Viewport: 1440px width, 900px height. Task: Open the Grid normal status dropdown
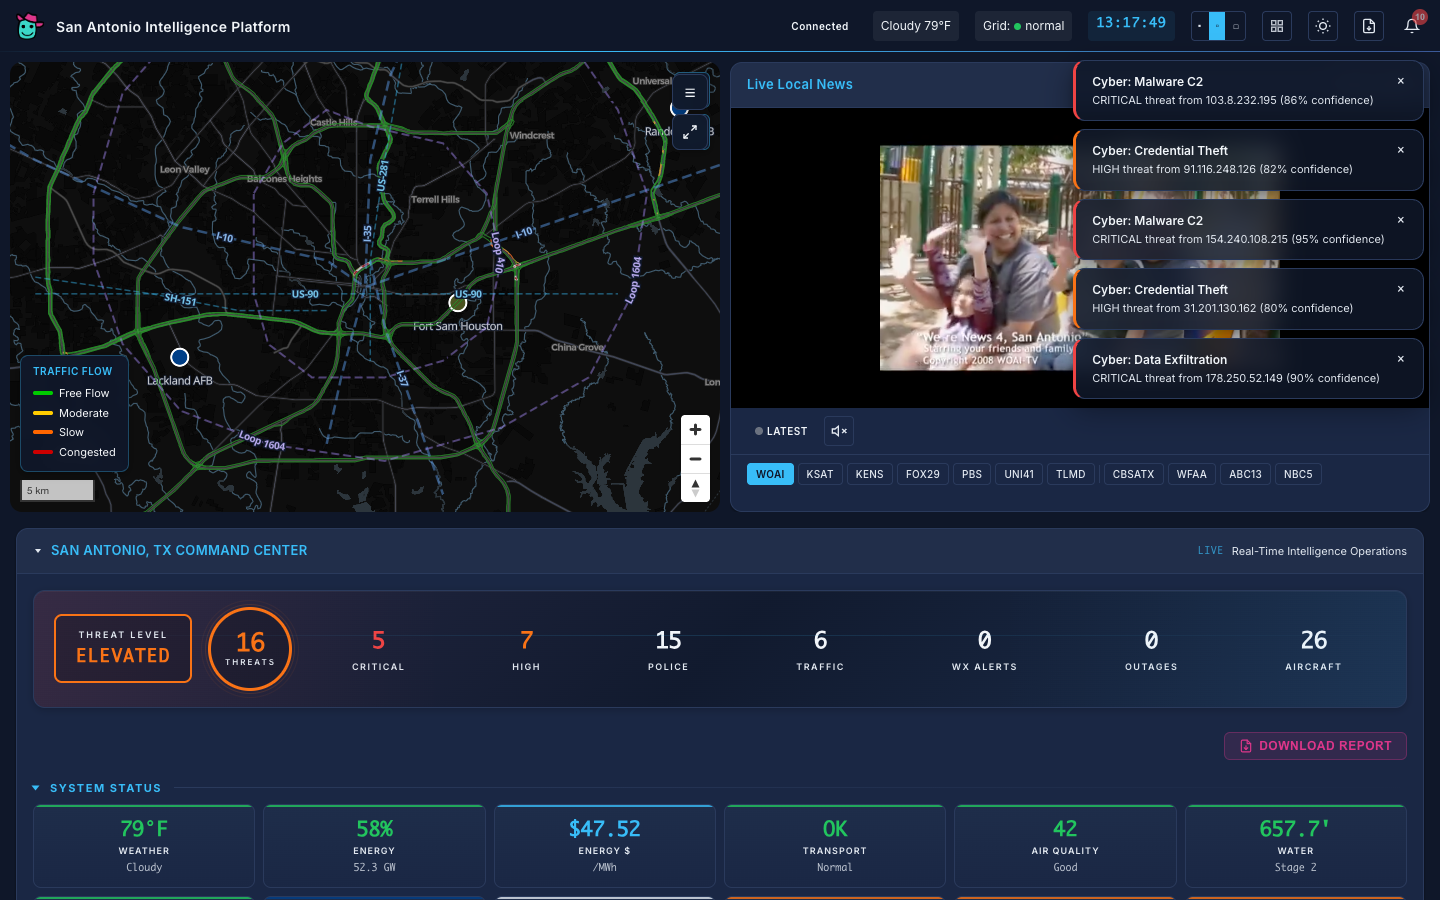[x=1022, y=25]
